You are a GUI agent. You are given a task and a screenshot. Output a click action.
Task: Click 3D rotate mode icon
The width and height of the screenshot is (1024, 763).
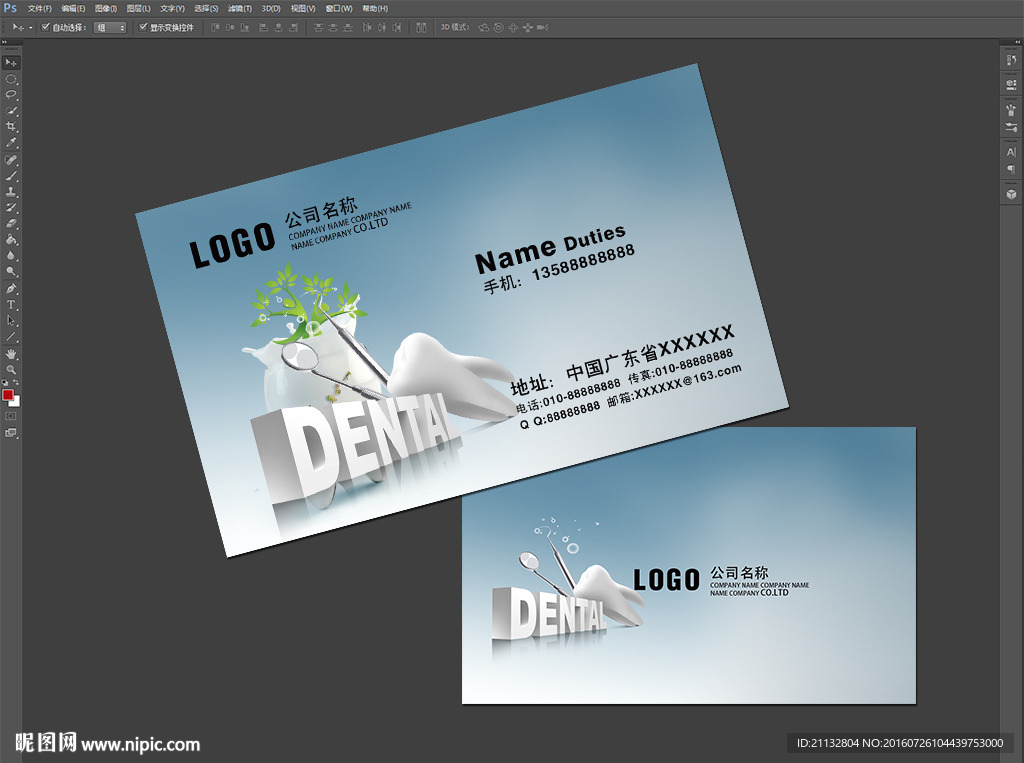pos(484,27)
